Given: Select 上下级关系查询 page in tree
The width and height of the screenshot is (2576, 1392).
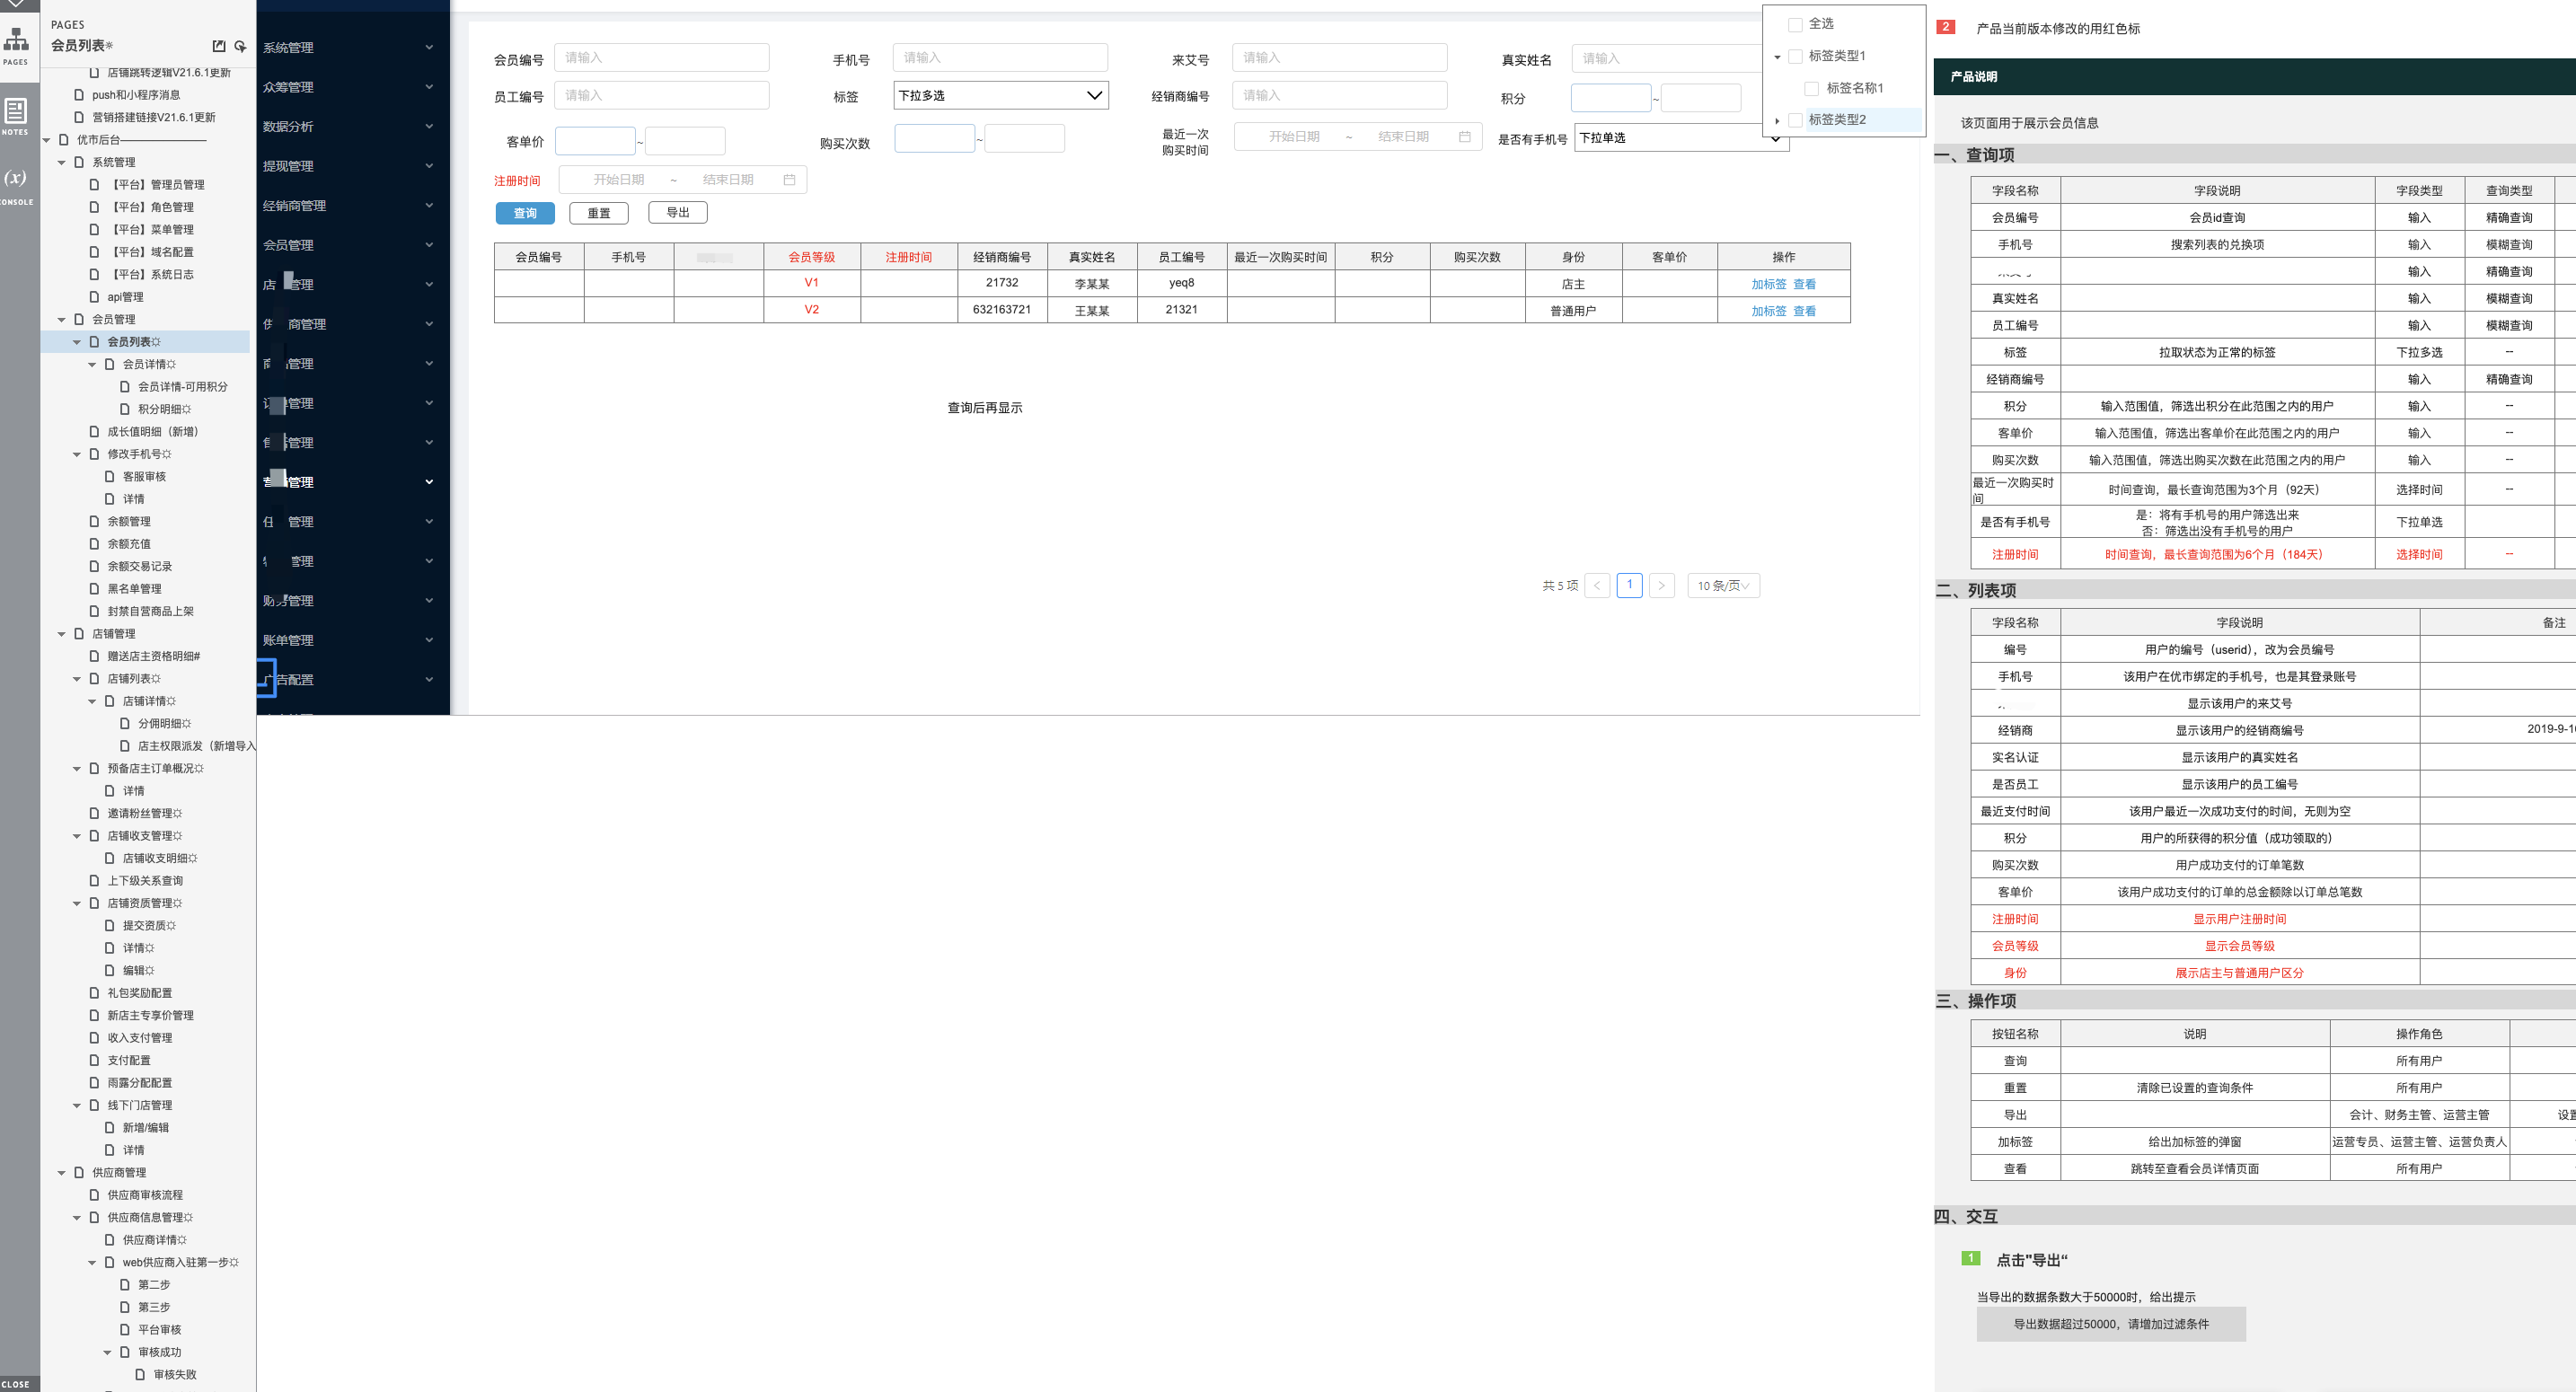Looking at the screenshot, I should pos(145,881).
